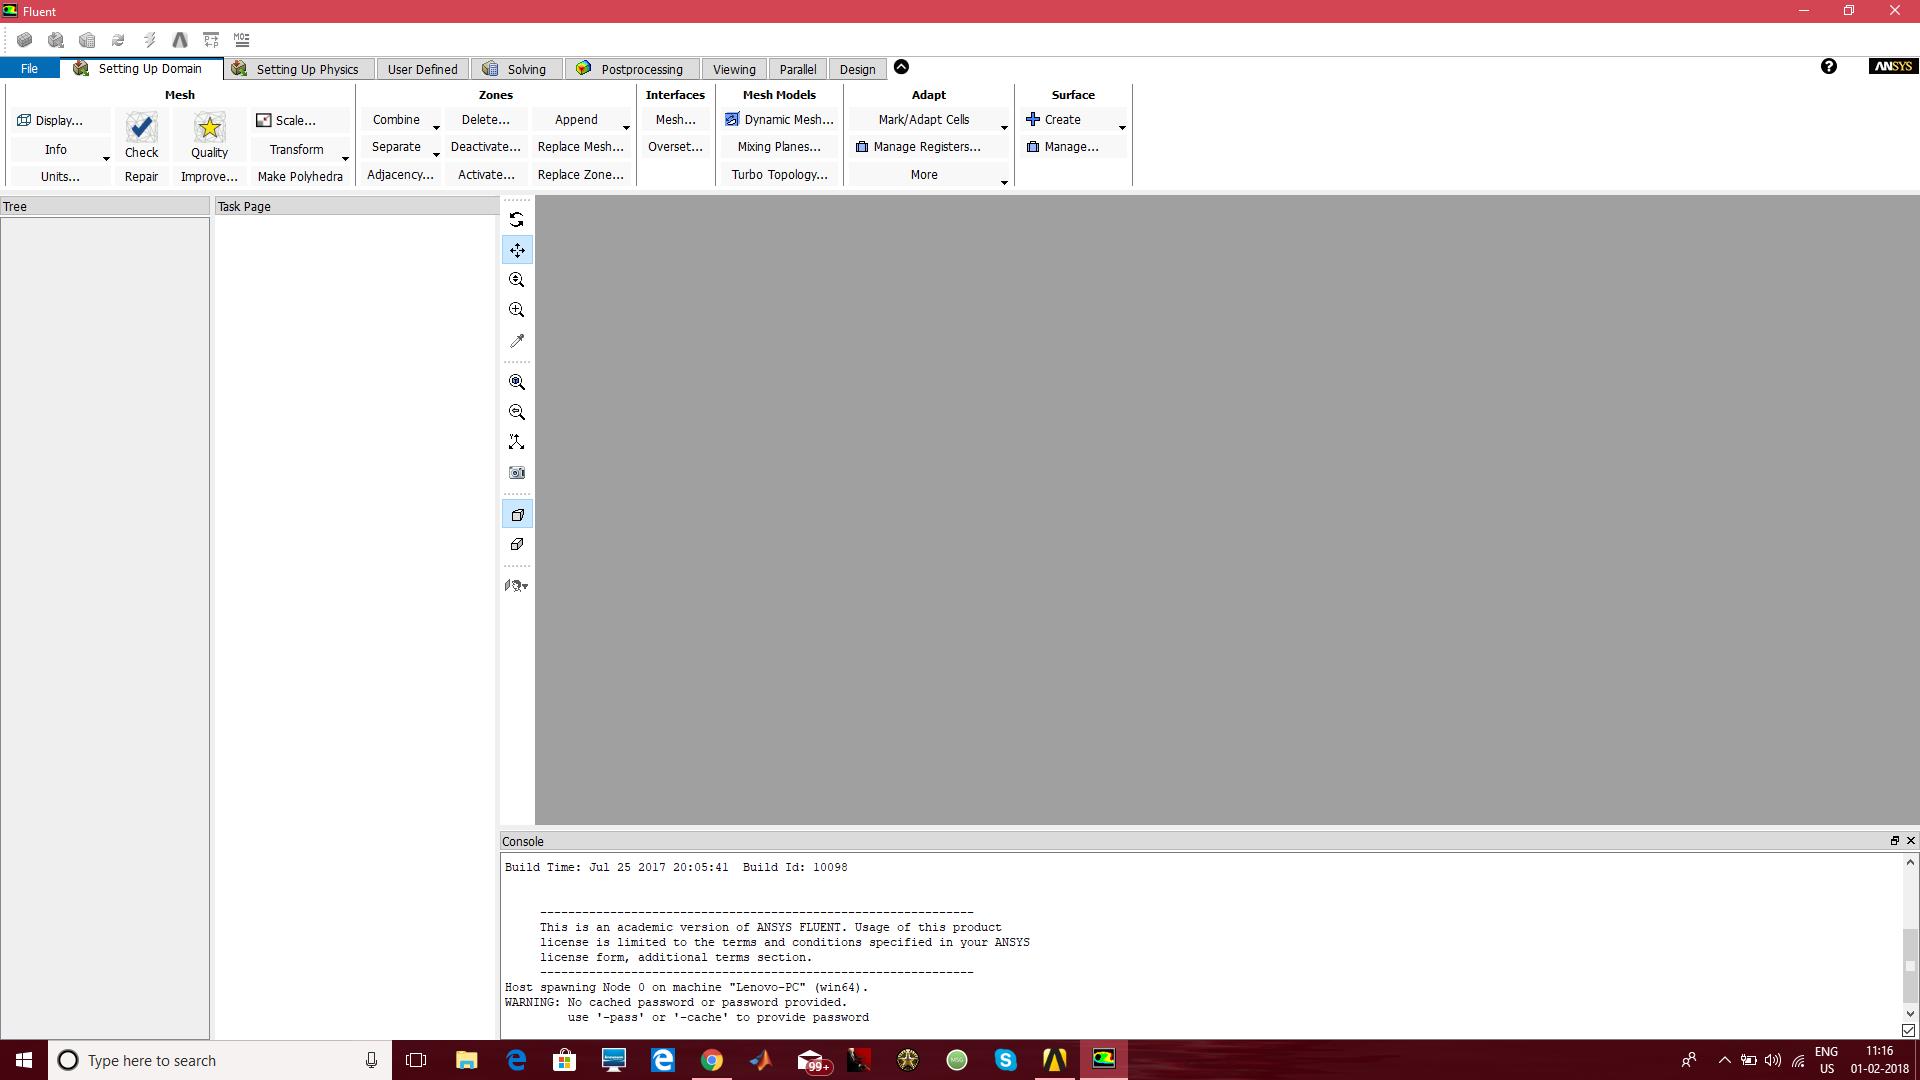Viewport: 1920px width, 1080px height.
Task: Open the File menu
Action: [29, 69]
